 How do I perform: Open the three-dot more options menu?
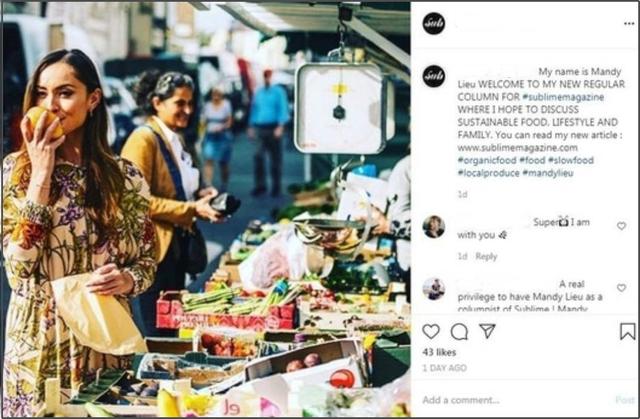629,24
